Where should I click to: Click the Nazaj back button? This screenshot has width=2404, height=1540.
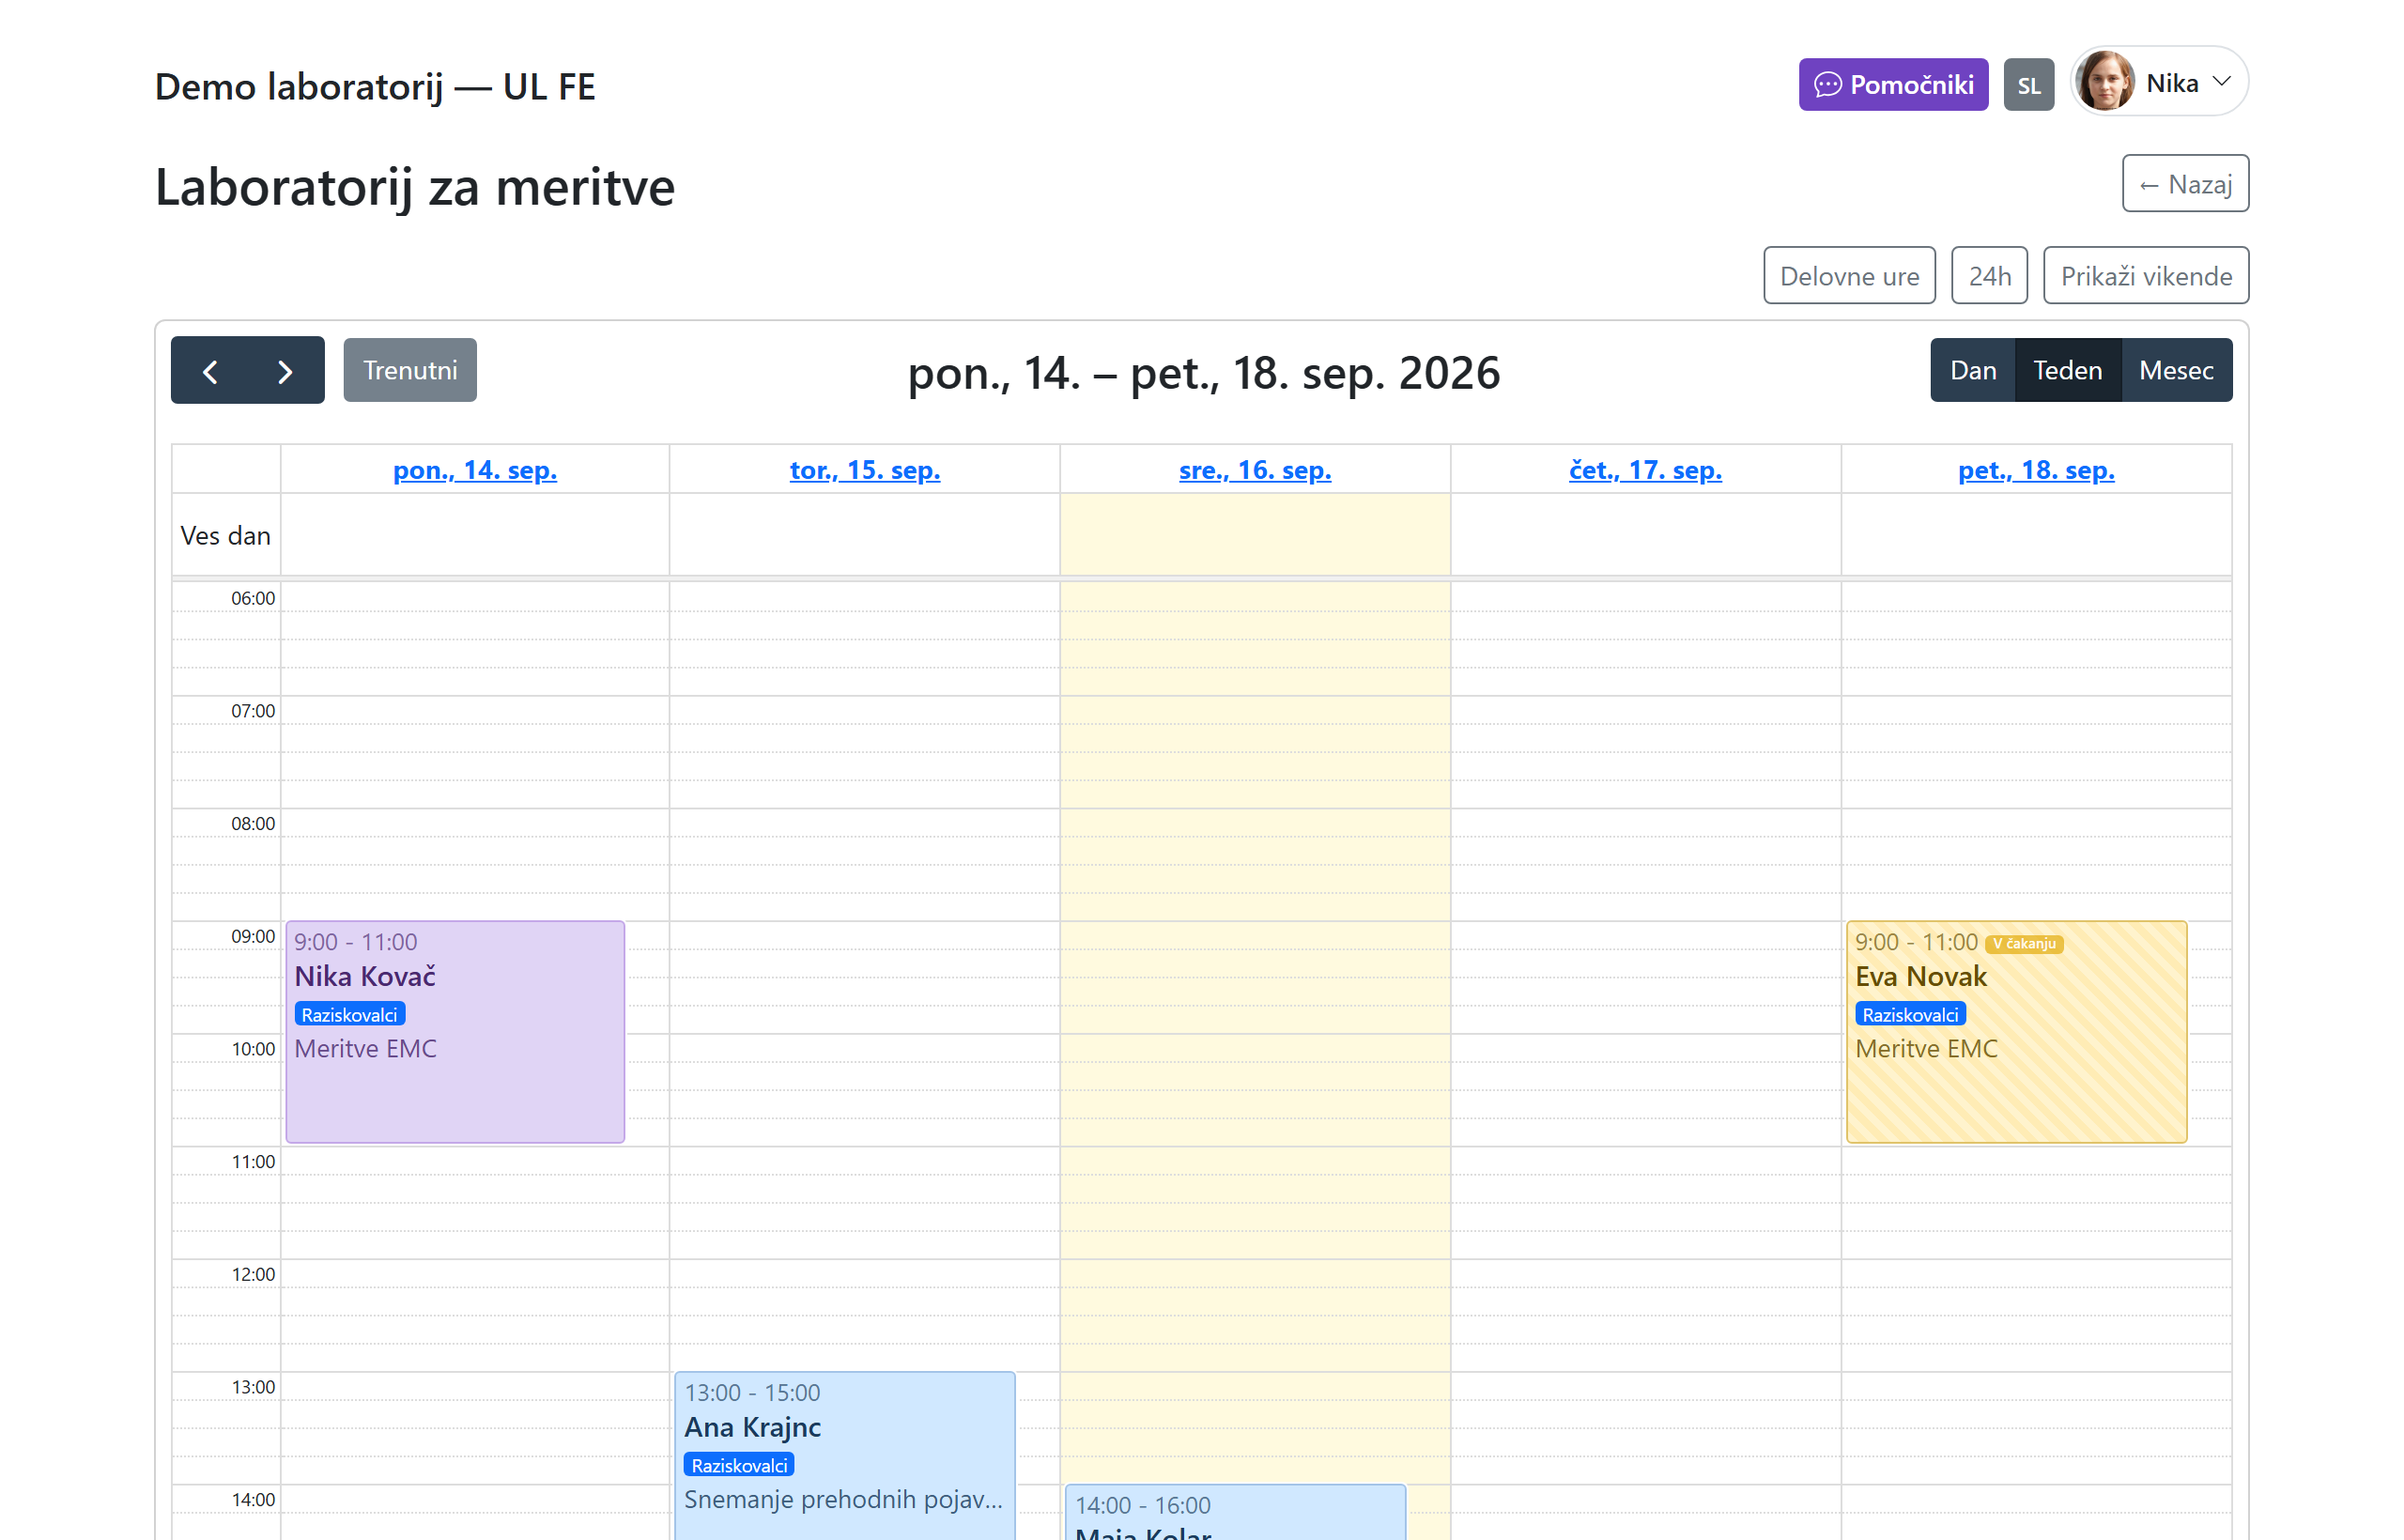tap(2185, 184)
